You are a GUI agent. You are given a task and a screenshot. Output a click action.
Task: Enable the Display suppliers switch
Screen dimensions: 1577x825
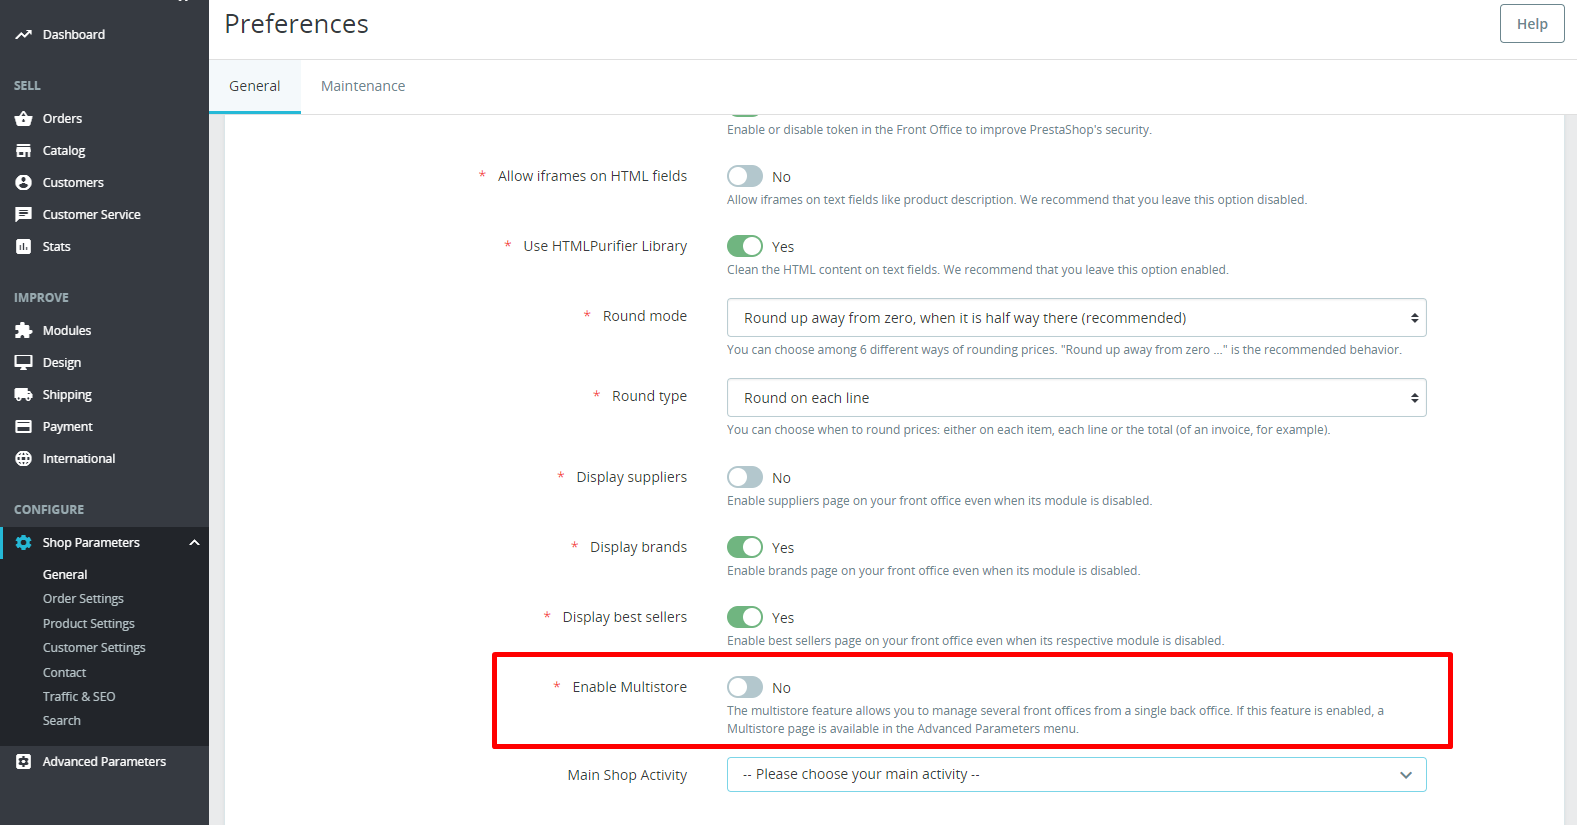pyautogui.click(x=745, y=478)
